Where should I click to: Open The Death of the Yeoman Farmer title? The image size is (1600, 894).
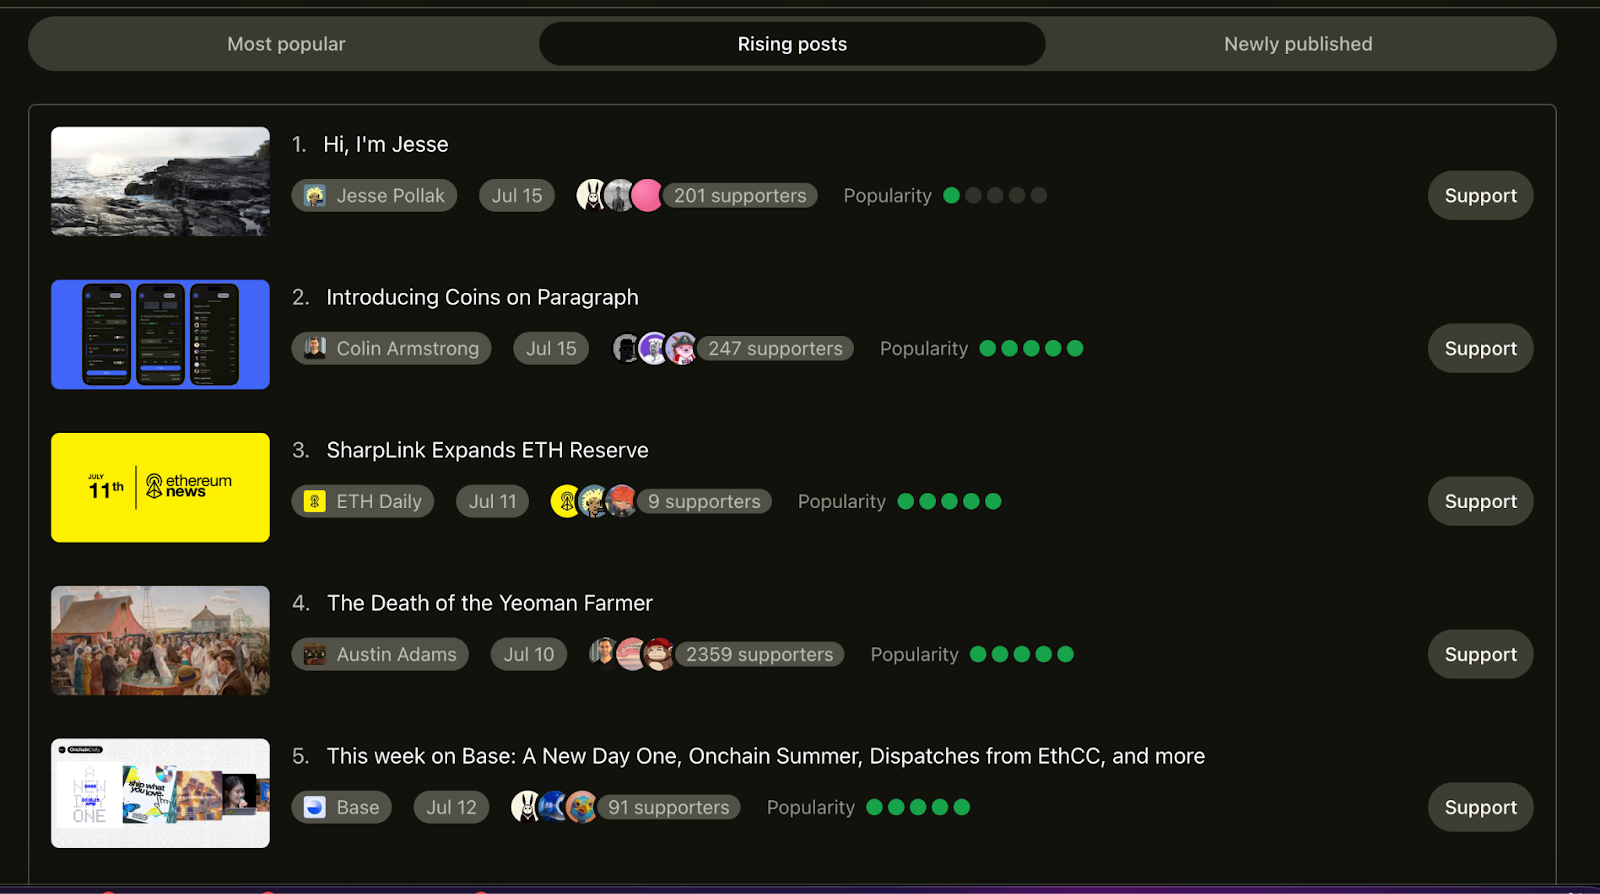(489, 603)
